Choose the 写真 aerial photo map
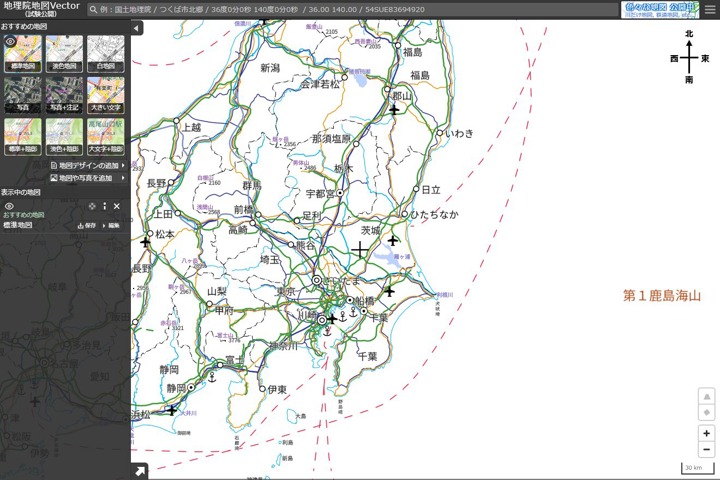This screenshot has width=720, height=480. coord(22,94)
